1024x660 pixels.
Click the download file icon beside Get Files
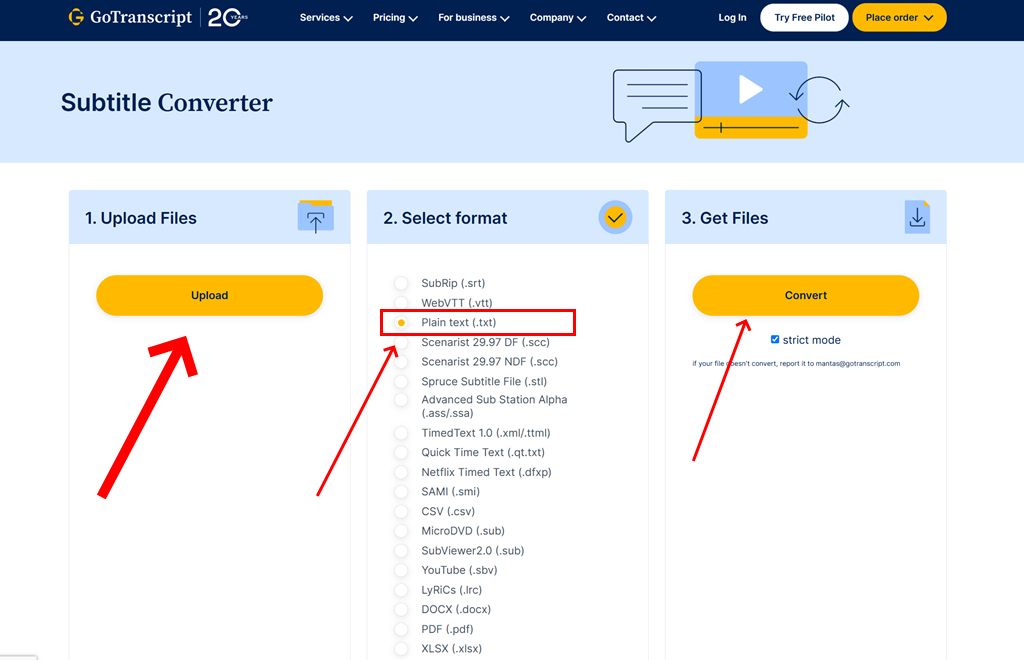point(917,217)
